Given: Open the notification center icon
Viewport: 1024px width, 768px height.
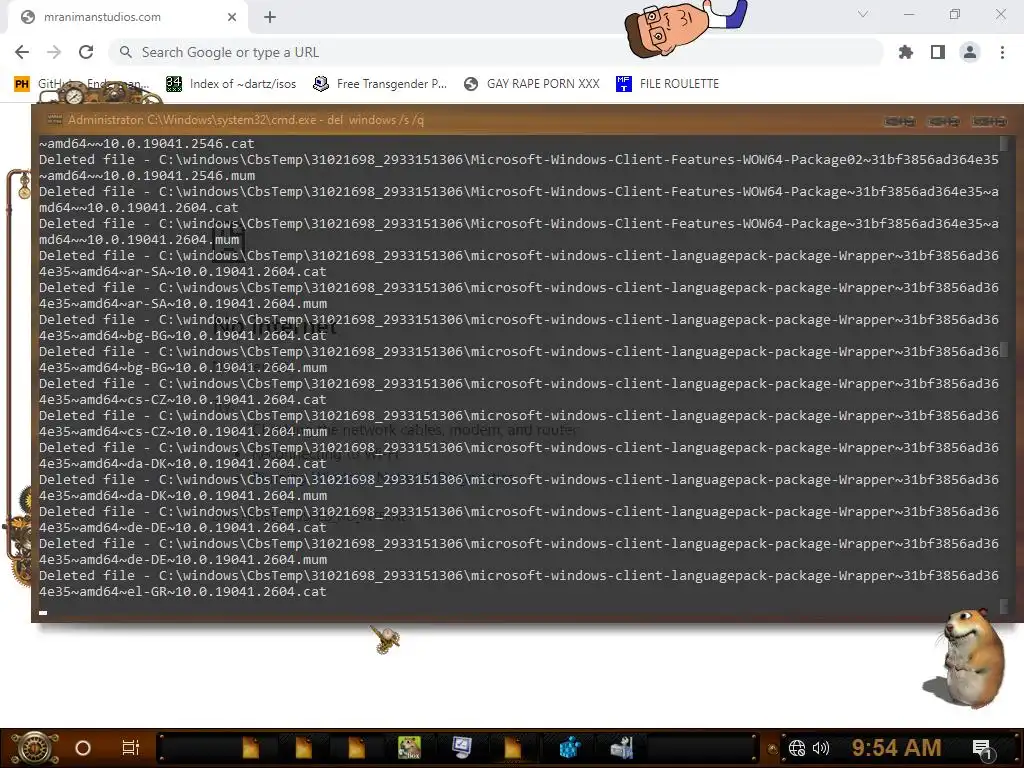Looking at the screenshot, I should pyautogui.click(x=982, y=750).
